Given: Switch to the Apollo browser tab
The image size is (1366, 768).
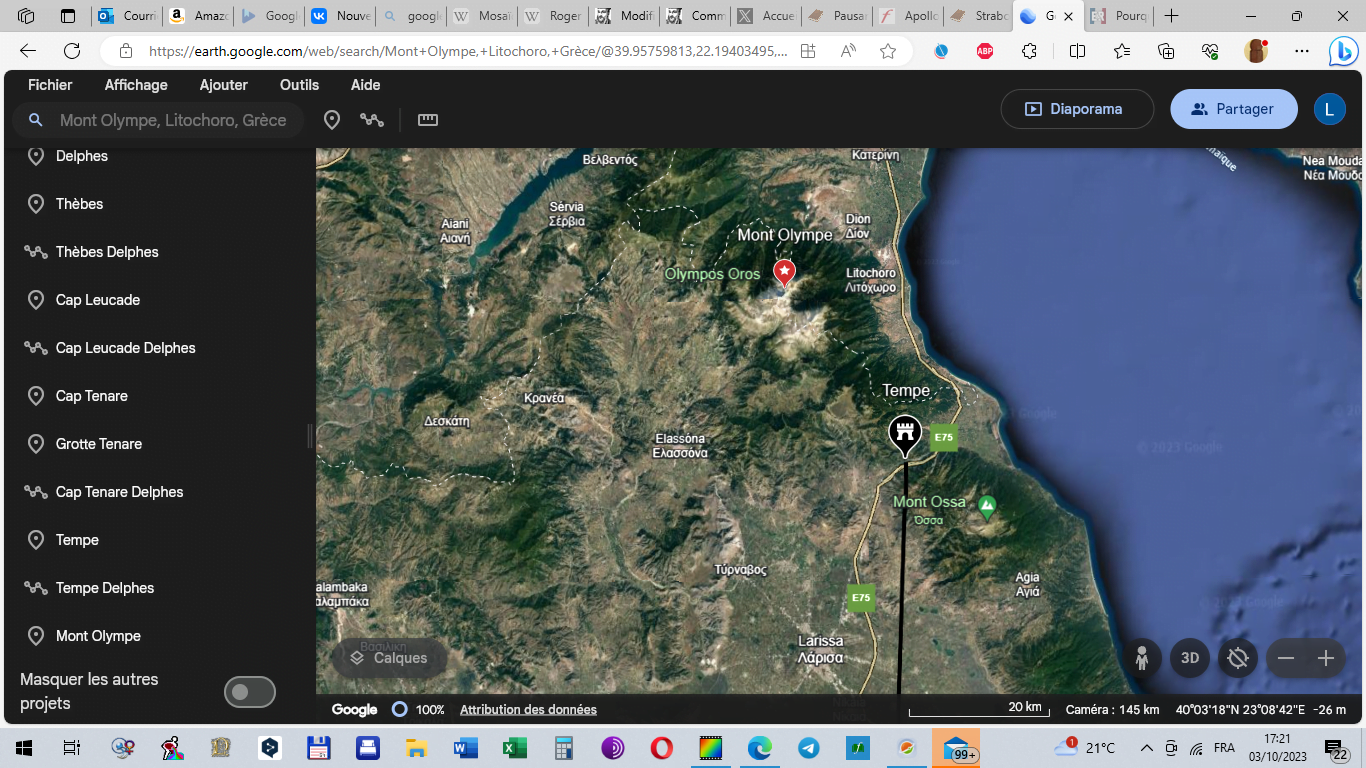Looking at the screenshot, I should point(906,16).
